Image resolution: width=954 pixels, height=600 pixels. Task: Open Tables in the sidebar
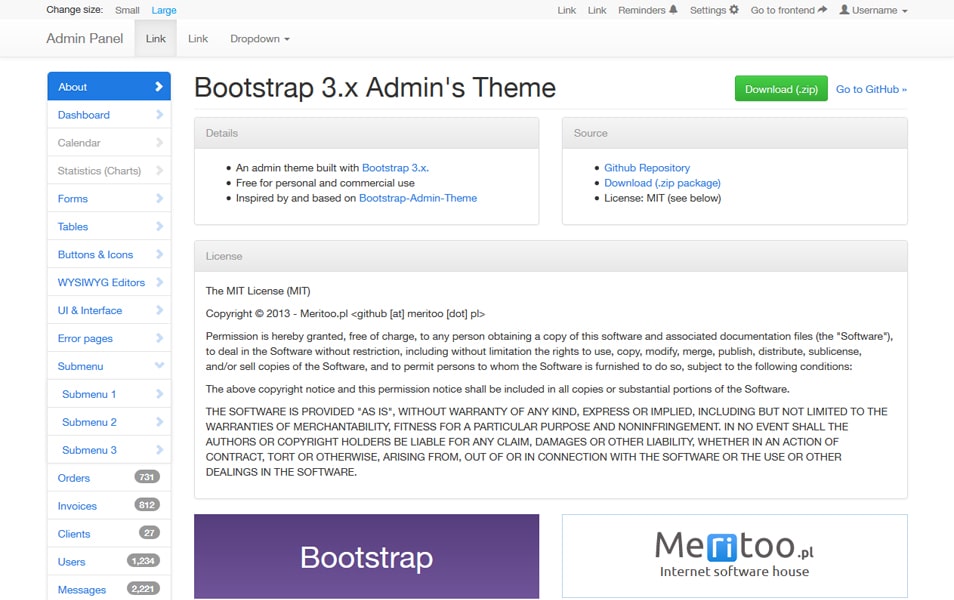pyautogui.click(x=109, y=226)
